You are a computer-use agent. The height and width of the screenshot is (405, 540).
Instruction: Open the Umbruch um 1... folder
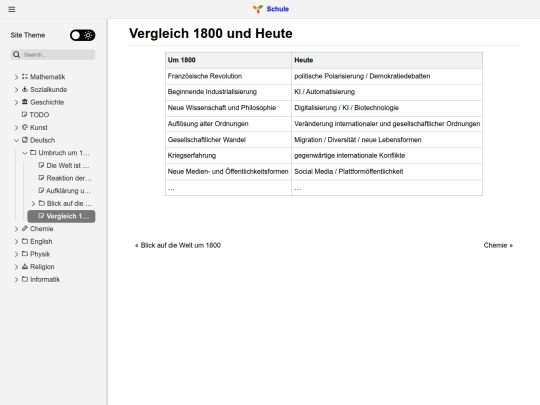[64, 153]
